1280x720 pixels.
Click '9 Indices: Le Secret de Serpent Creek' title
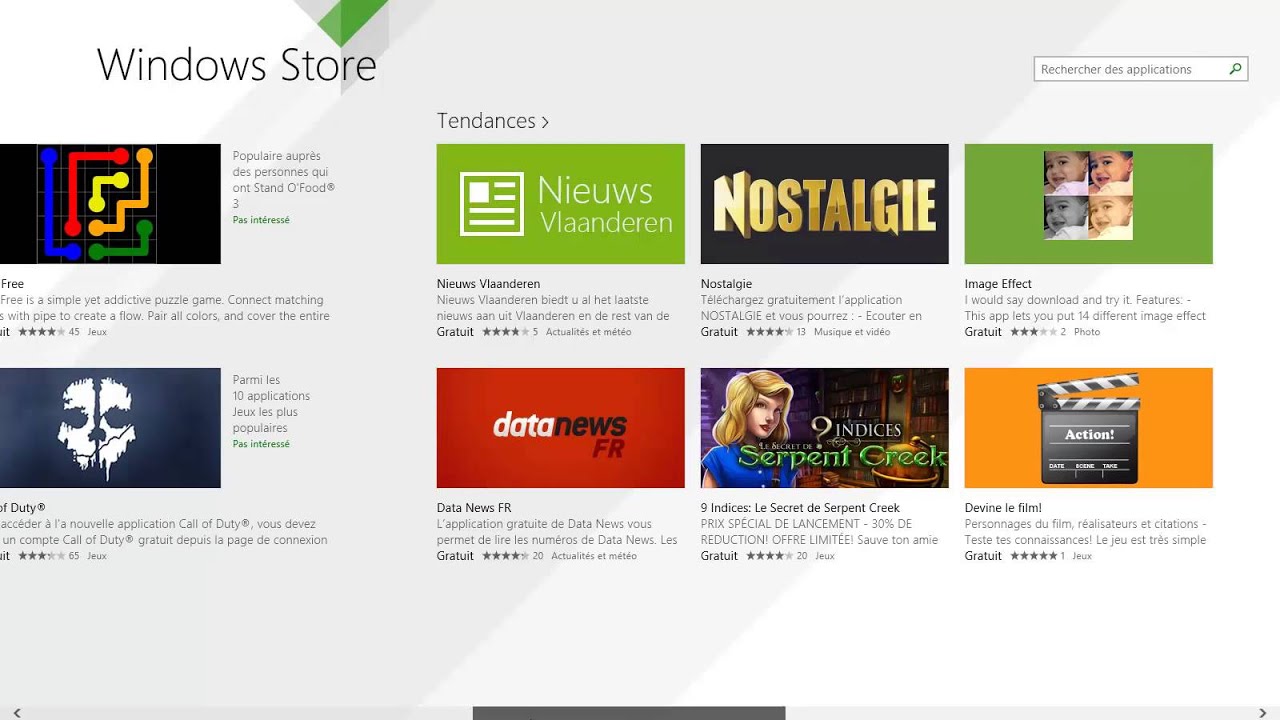click(x=800, y=508)
